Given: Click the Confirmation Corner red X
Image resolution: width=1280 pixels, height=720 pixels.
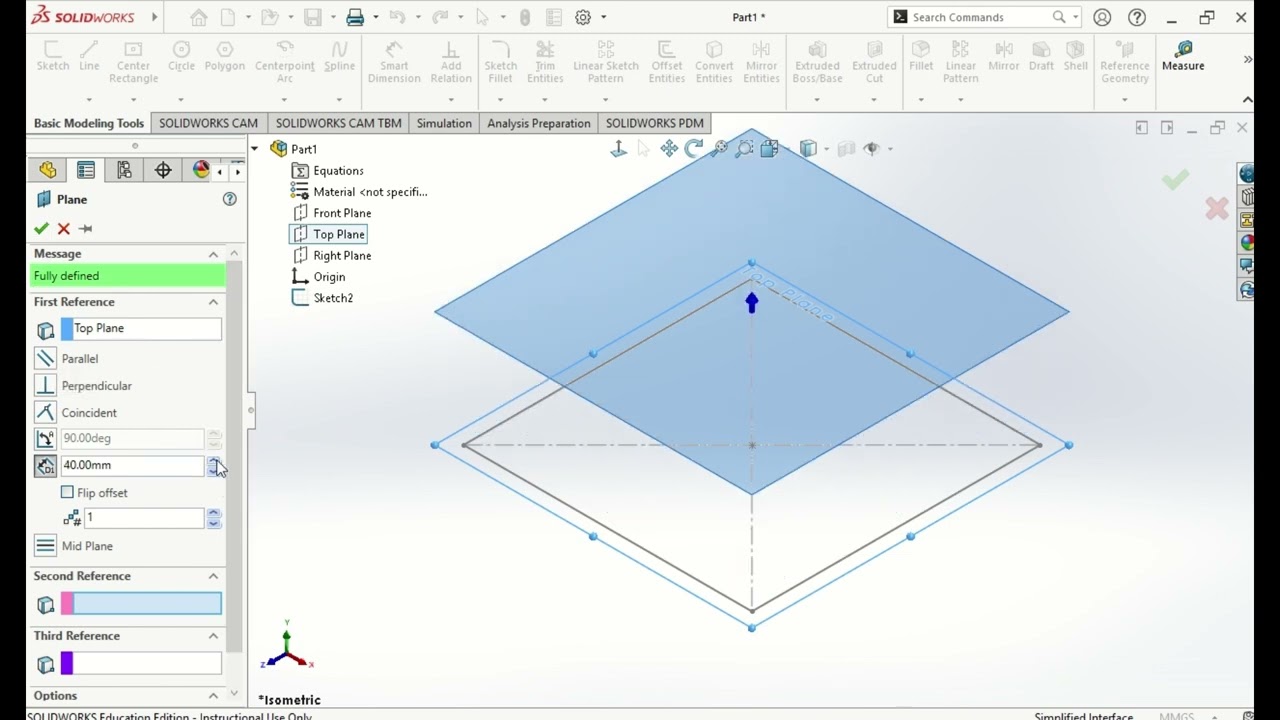Looking at the screenshot, I should [1217, 208].
